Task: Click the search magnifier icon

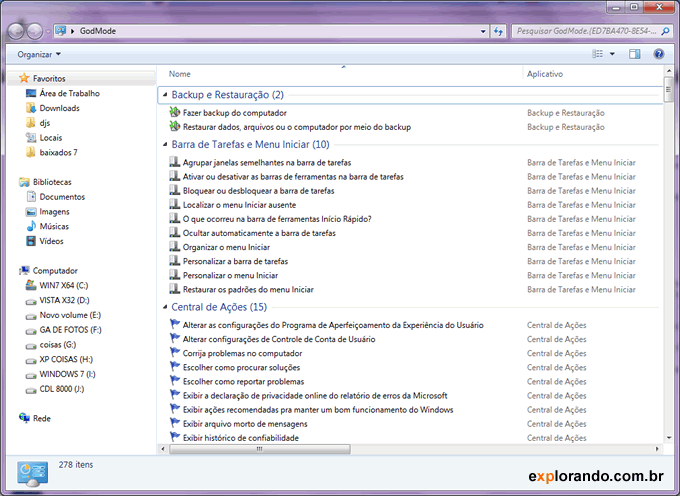Action: click(665, 31)
